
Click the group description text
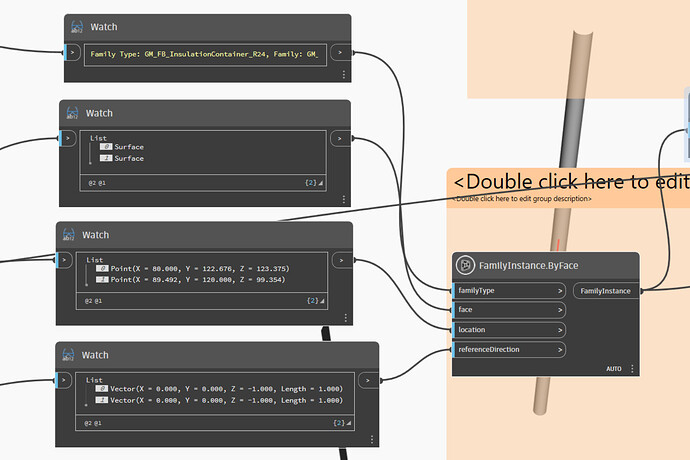(522, 199)
